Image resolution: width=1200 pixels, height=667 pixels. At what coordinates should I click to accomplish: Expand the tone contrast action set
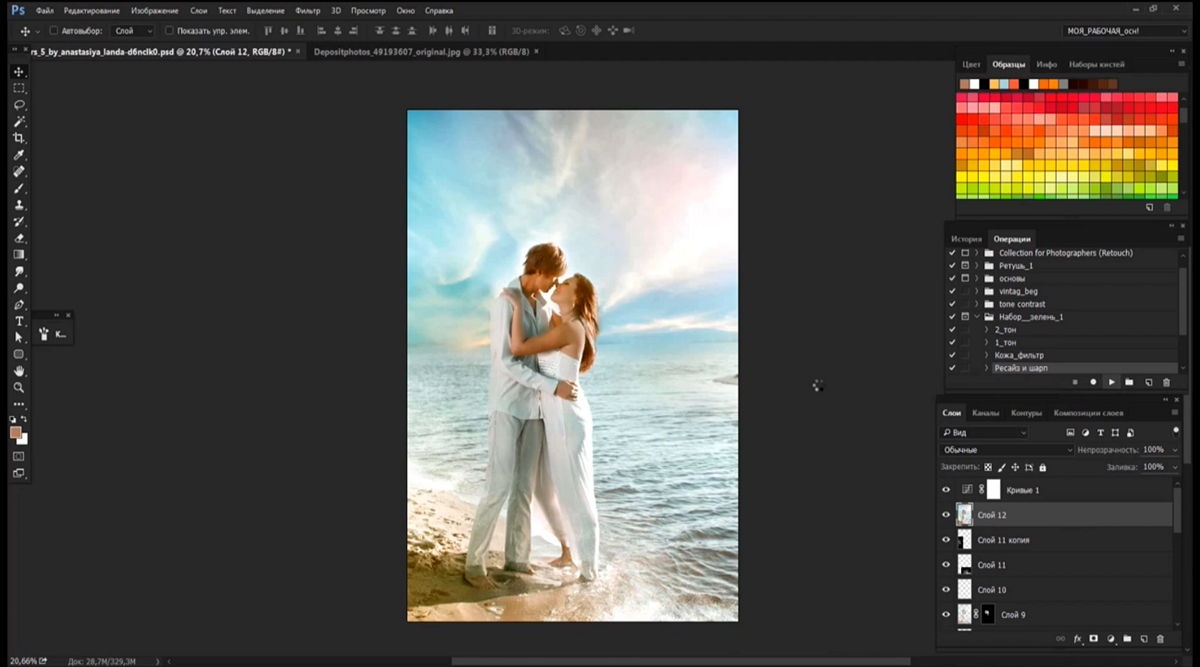point(977,304)
